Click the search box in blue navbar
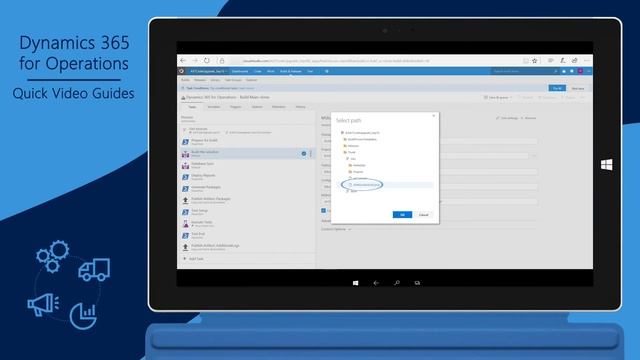The image size is (640, 360). tap(522, 71)
